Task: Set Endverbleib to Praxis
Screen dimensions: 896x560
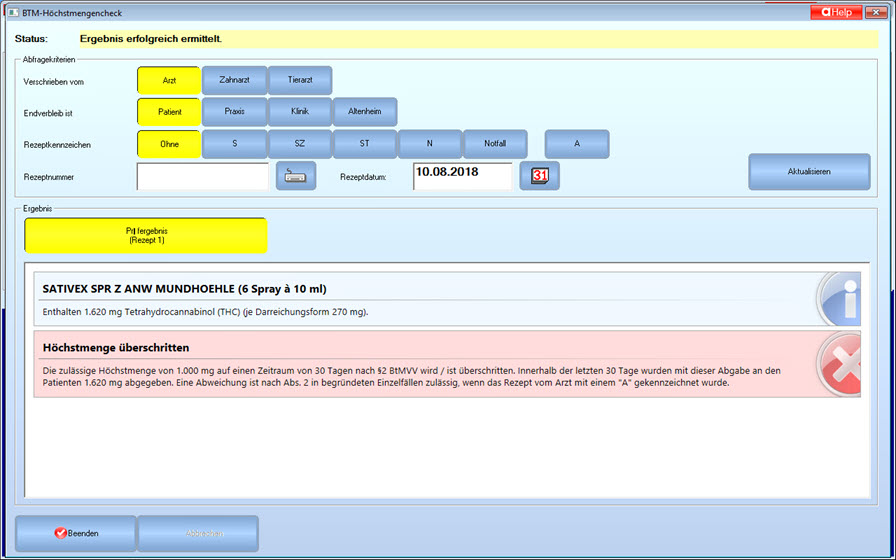Action: (x=234, y=112)
